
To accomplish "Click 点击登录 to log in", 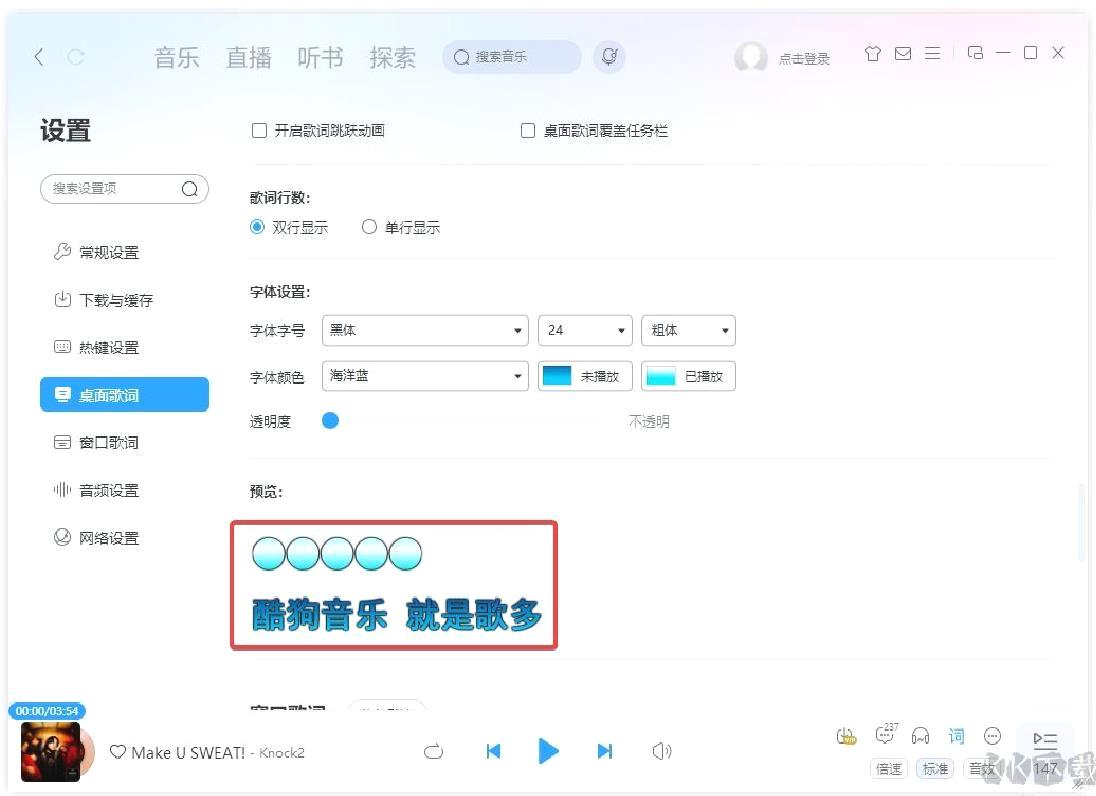I will [805, 59].
